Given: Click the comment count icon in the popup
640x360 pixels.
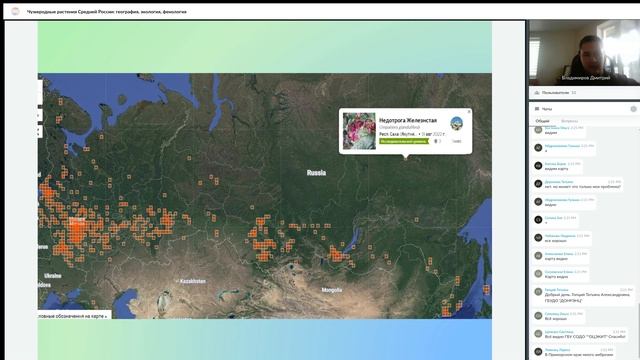Looking at the screenshot, I should click(437, 141).
